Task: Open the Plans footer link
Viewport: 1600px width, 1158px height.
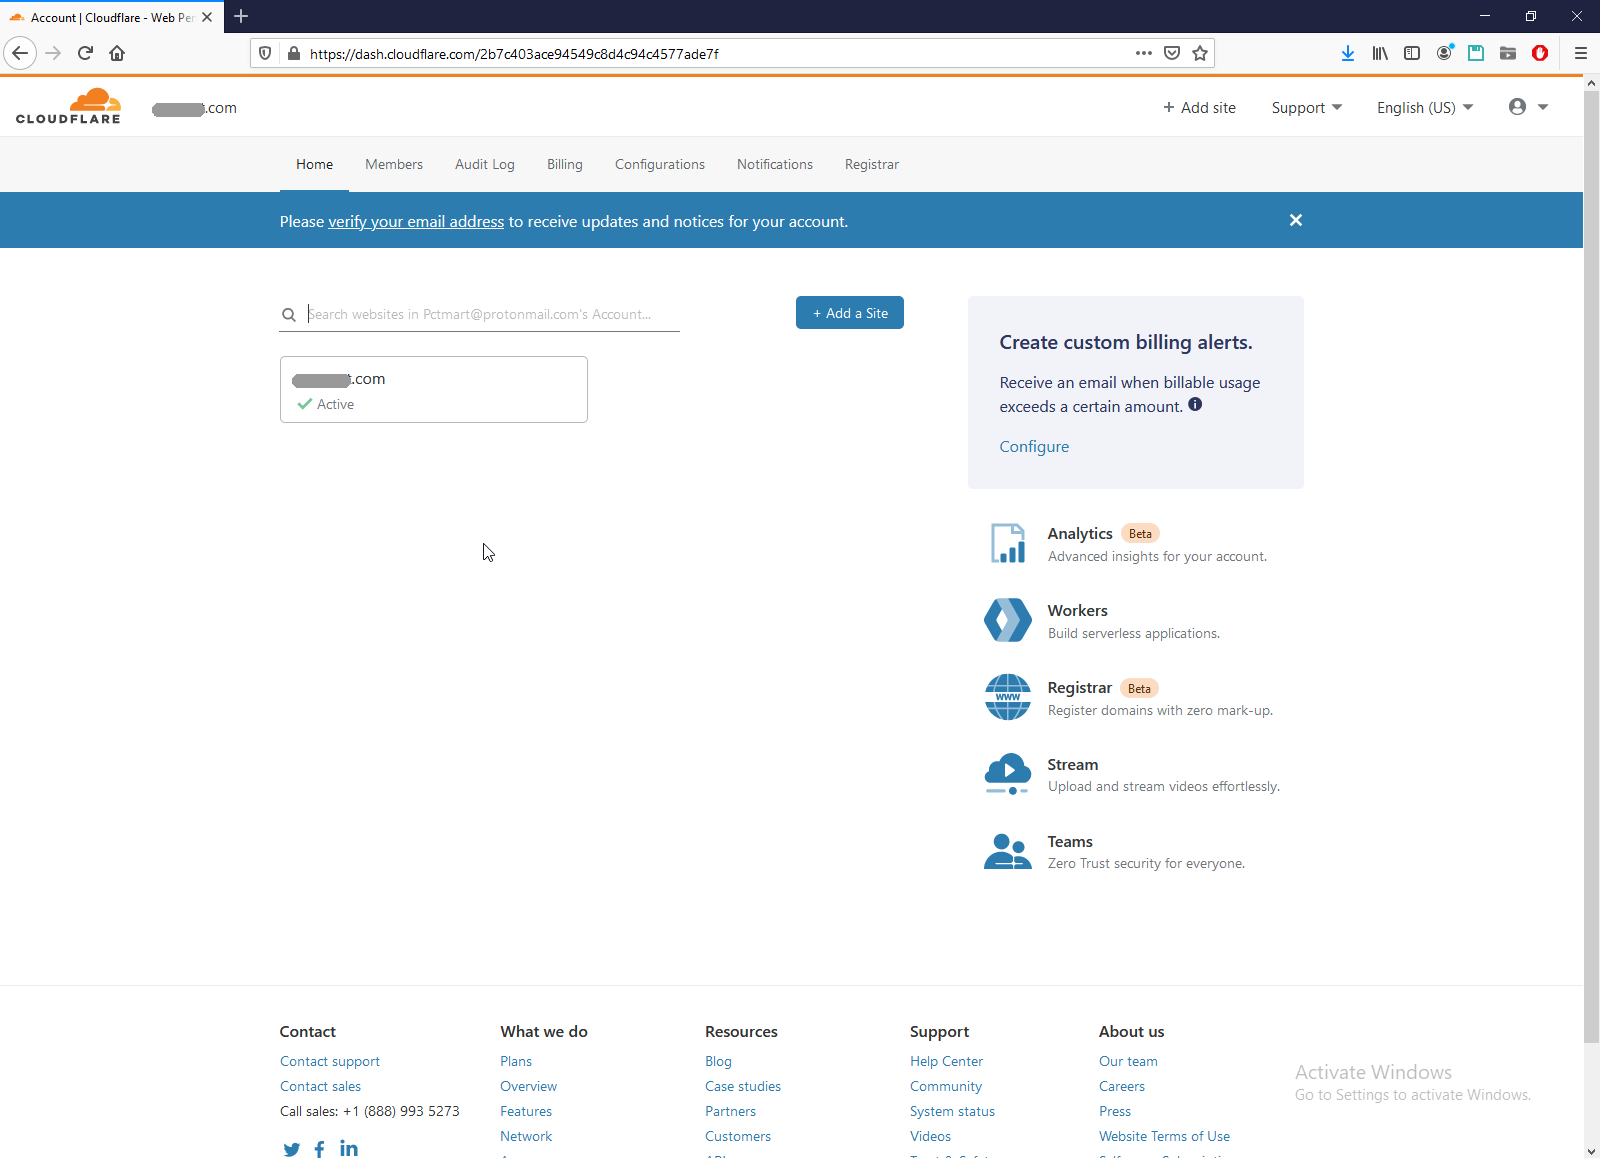Action: pyautogui.click(x=516, y=1061)
